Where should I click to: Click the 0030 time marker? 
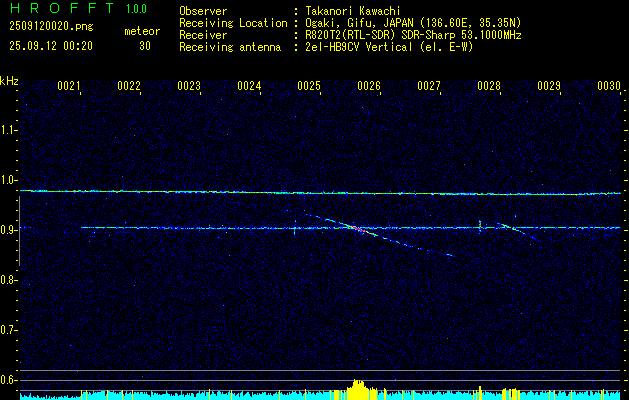tap(609, 86)
